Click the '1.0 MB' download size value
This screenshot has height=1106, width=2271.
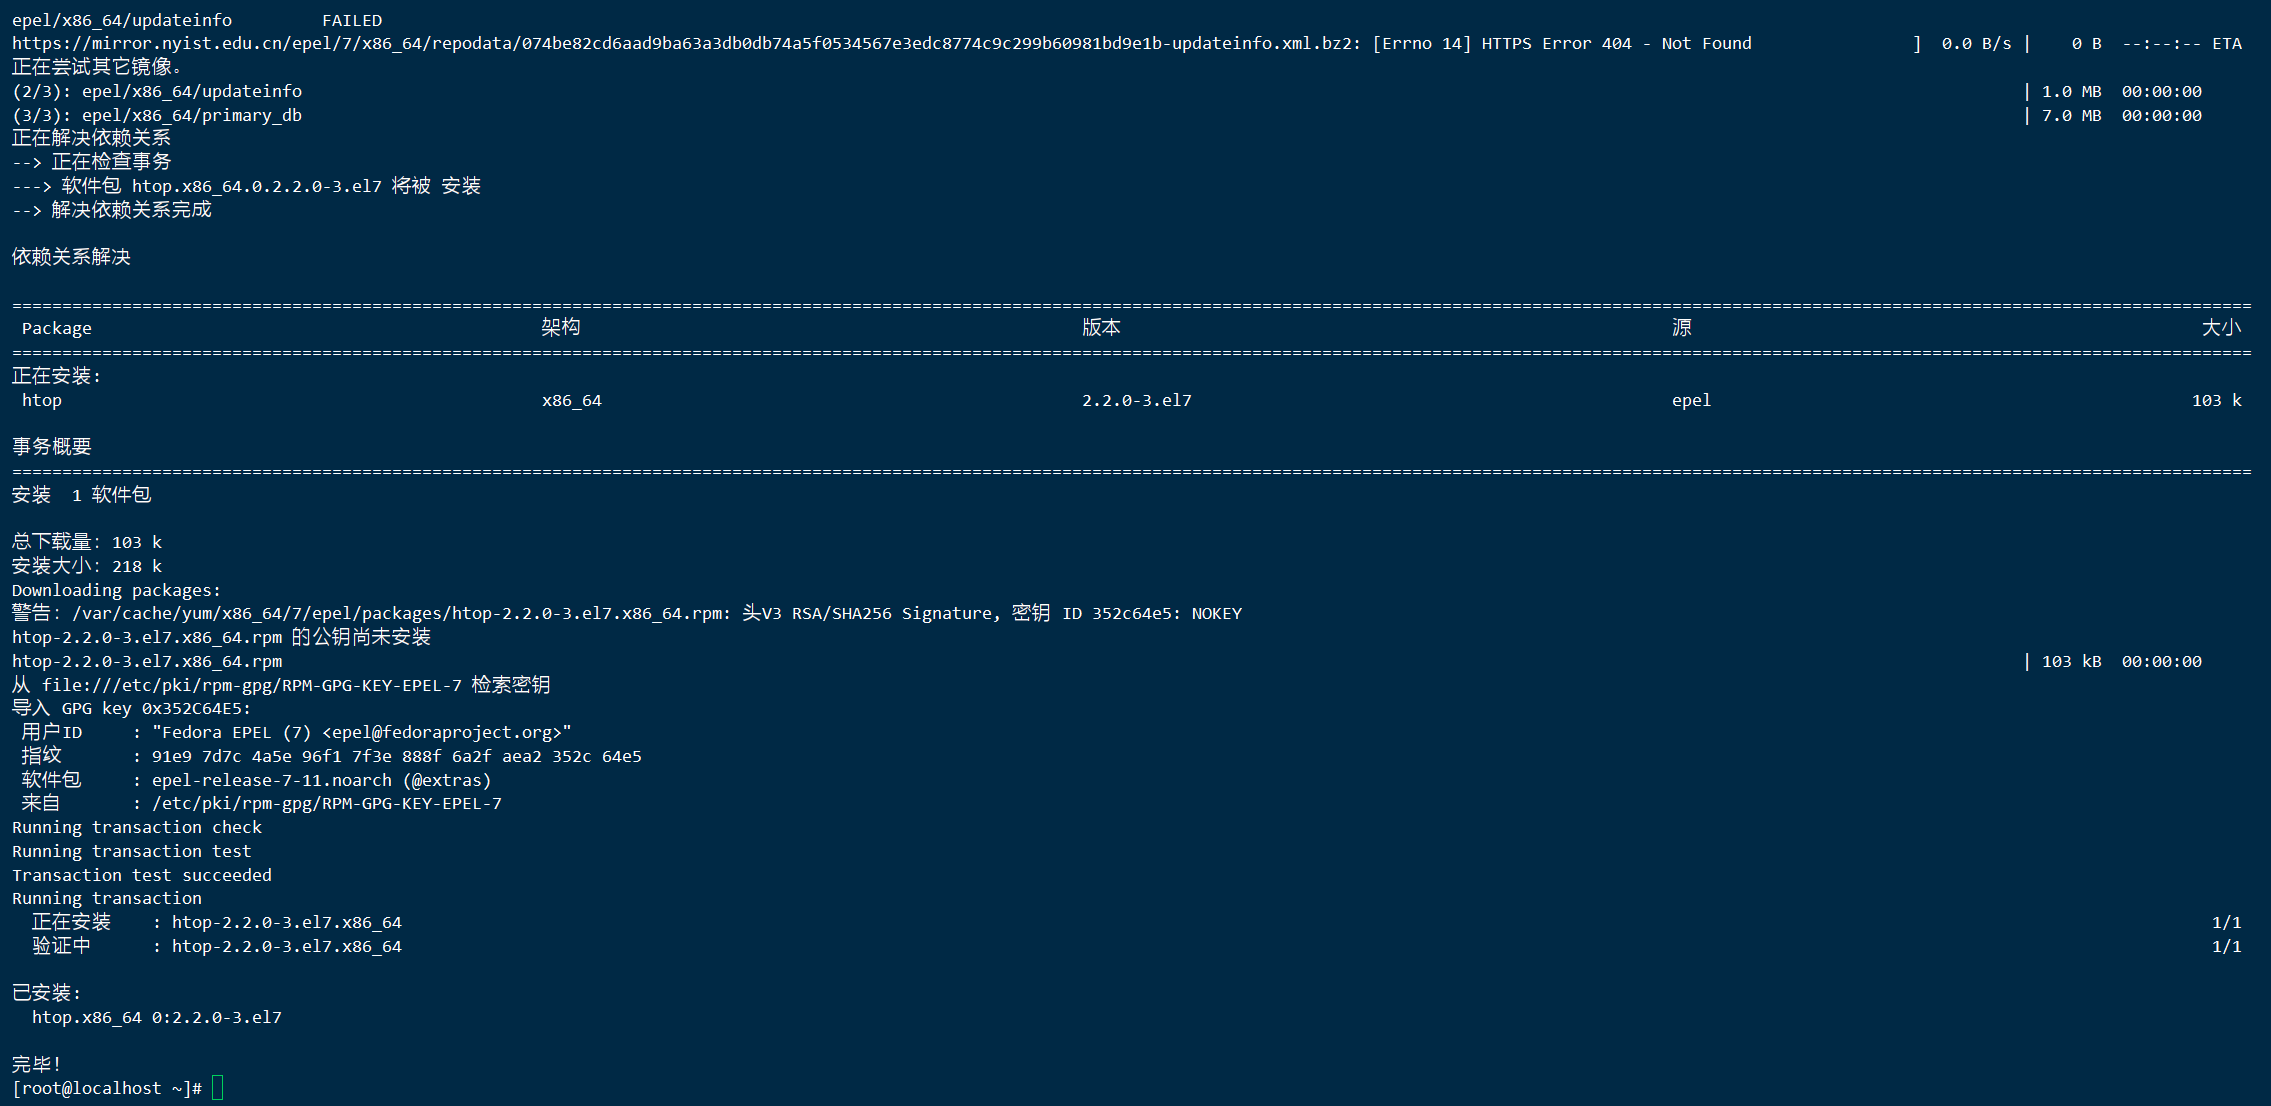click(2071, 92)
